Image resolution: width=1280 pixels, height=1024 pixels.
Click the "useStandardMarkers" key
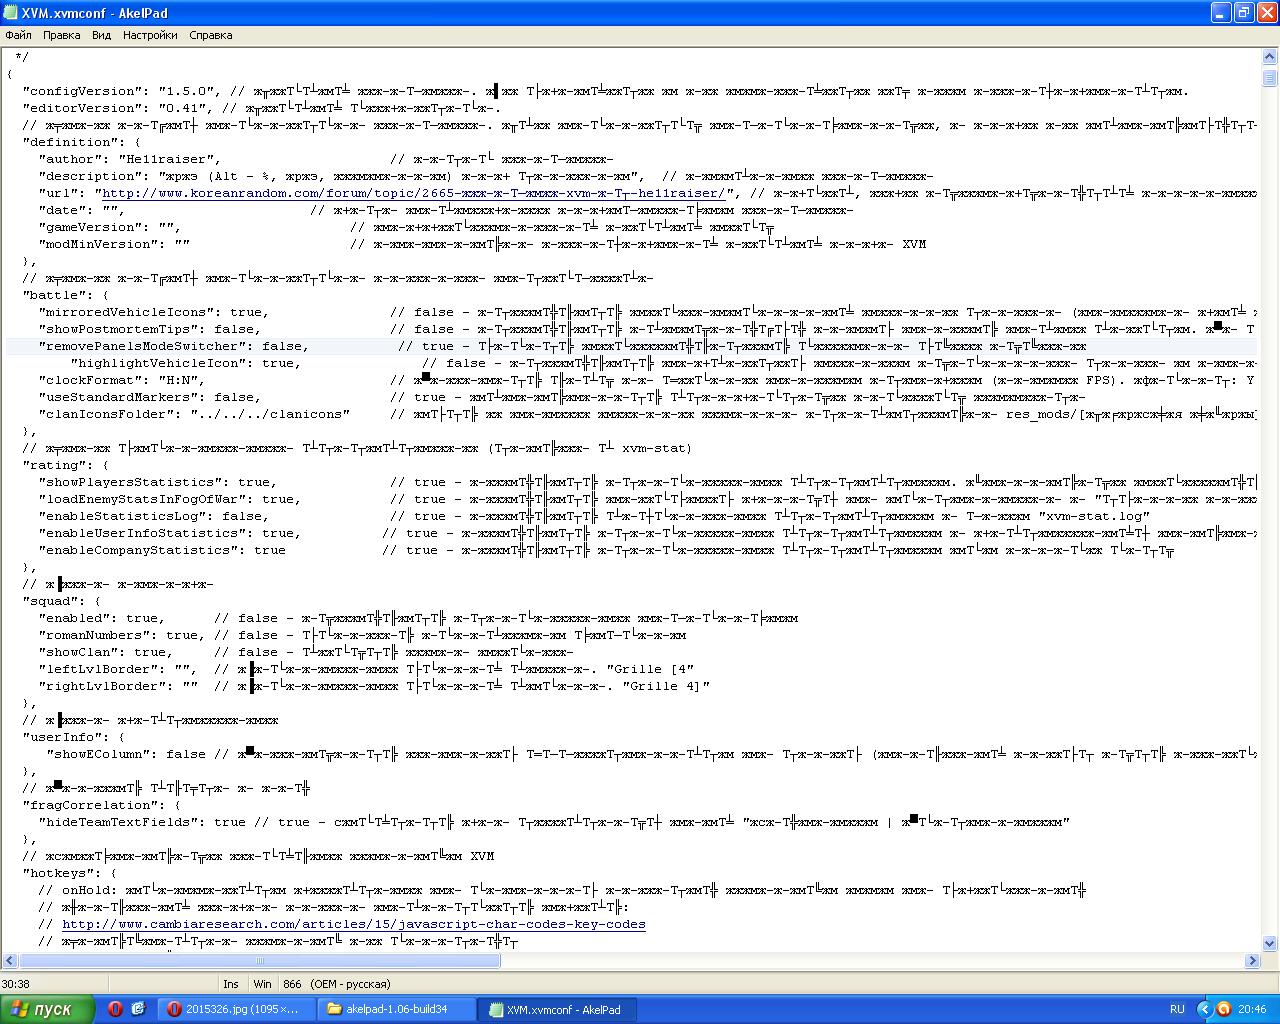122,397
